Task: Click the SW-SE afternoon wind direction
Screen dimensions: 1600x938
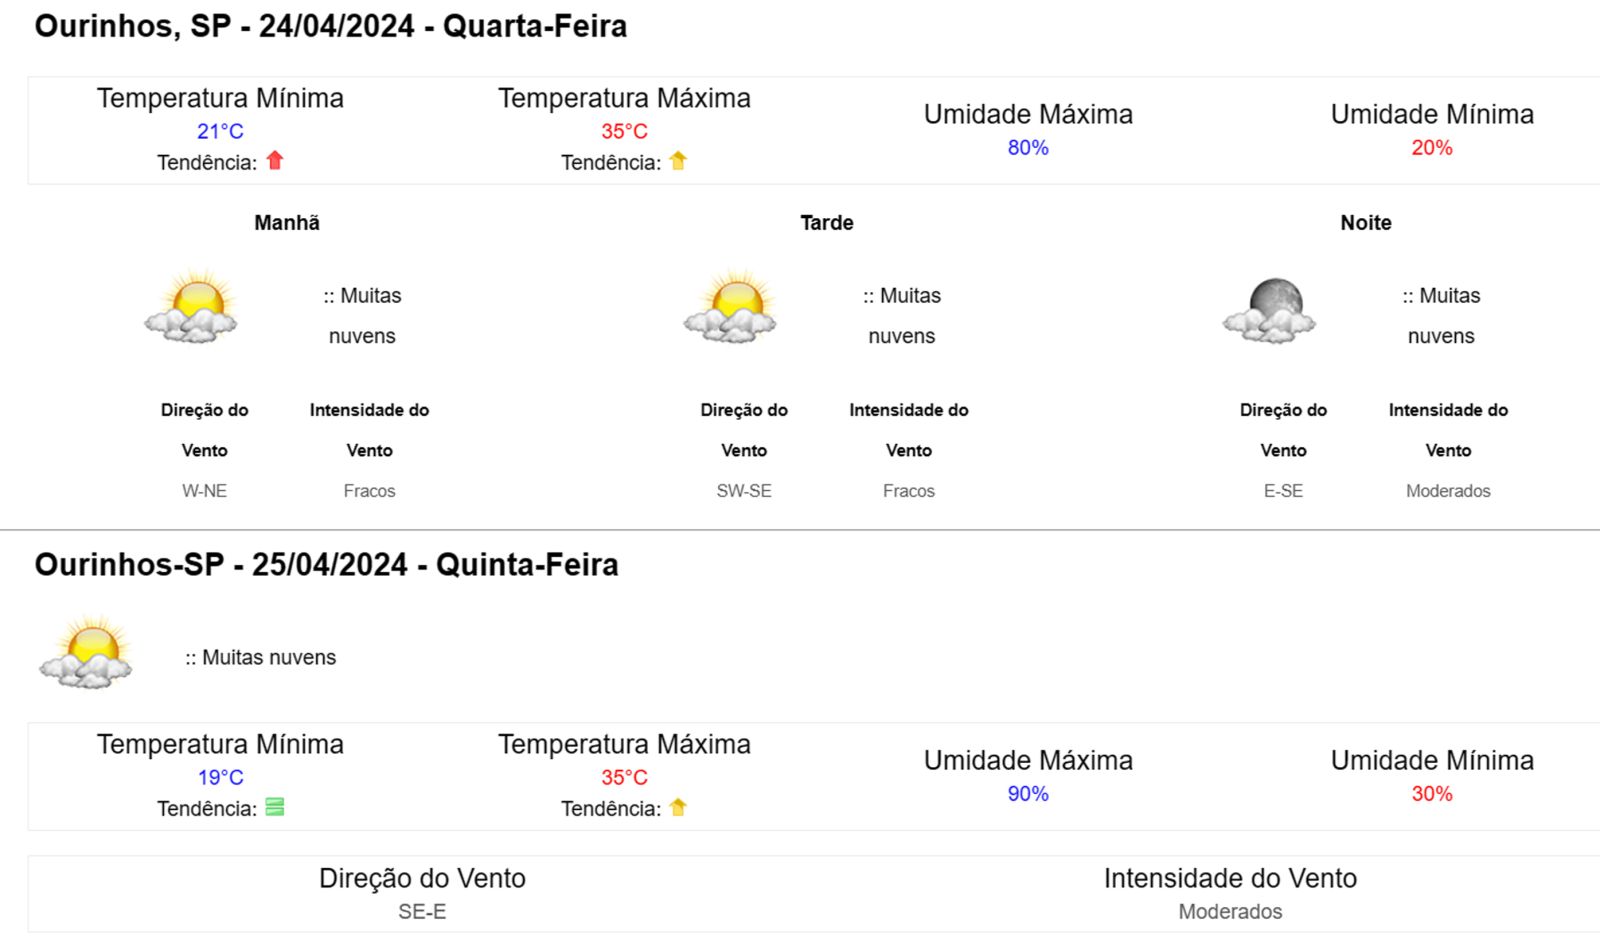Action: tap(744, 491)
